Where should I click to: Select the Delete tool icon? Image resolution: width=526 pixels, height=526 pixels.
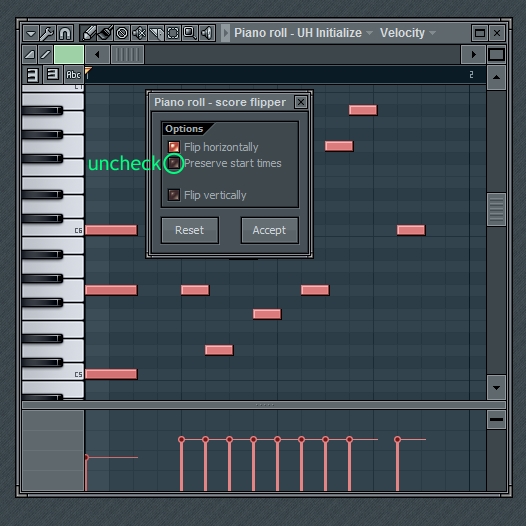tap(122, 33)
